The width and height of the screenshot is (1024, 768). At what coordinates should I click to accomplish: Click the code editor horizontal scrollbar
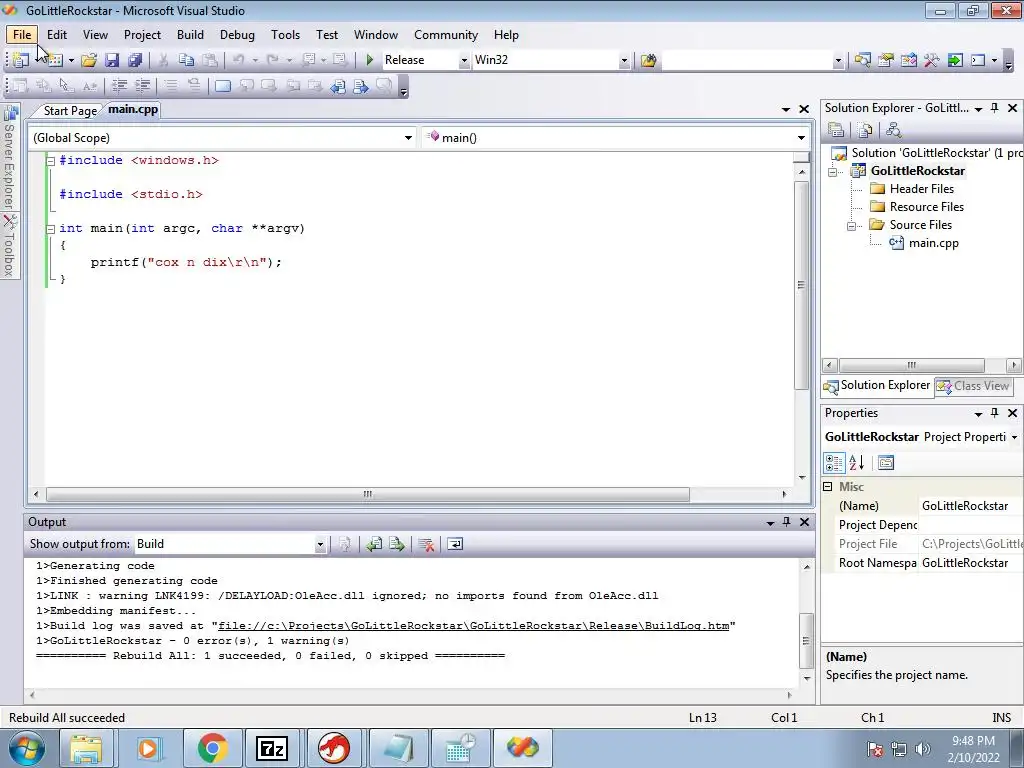[x=368, y=494]
